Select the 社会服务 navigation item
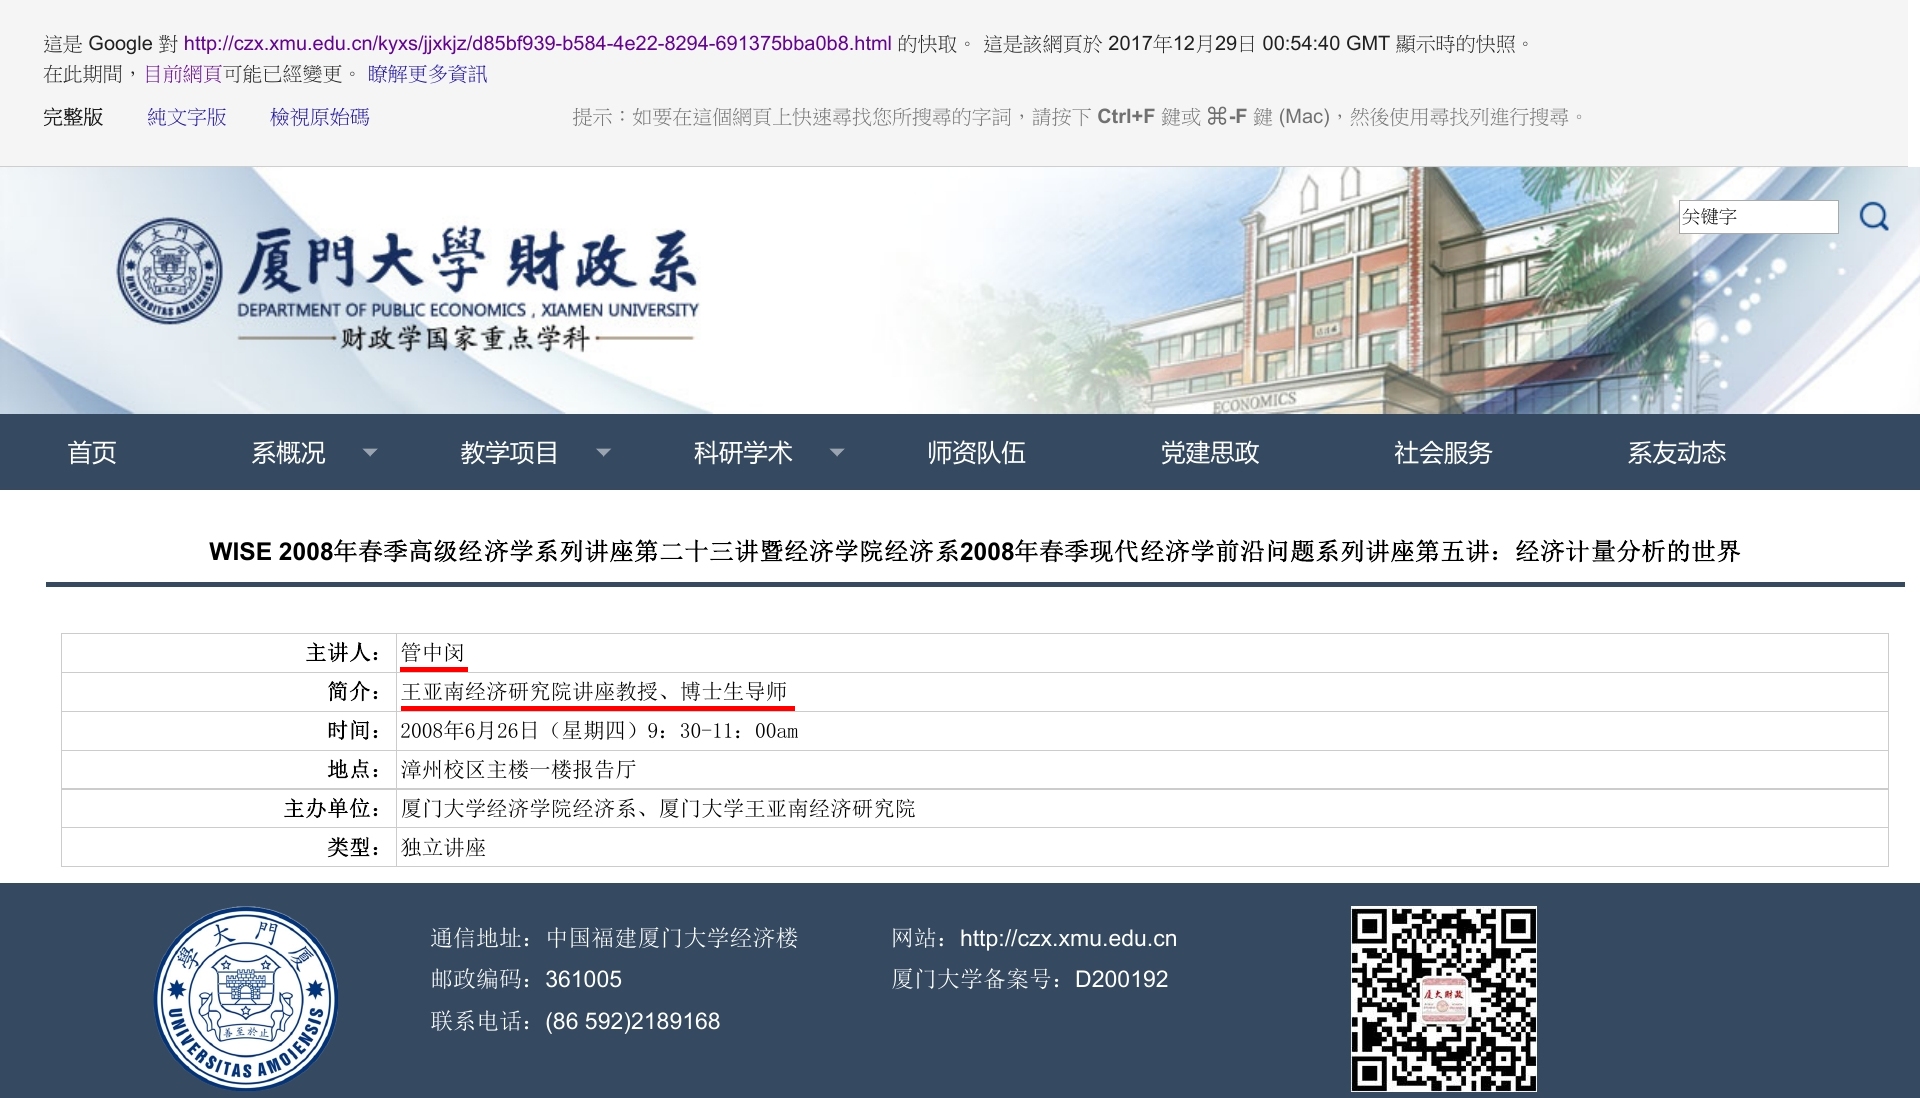1920x1098 pixels. (x=1442, y=453)
